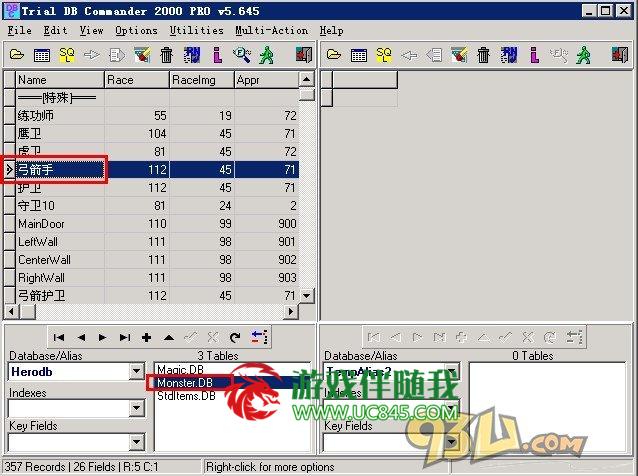Insert new record with plus button

click(x=146, y=337)
